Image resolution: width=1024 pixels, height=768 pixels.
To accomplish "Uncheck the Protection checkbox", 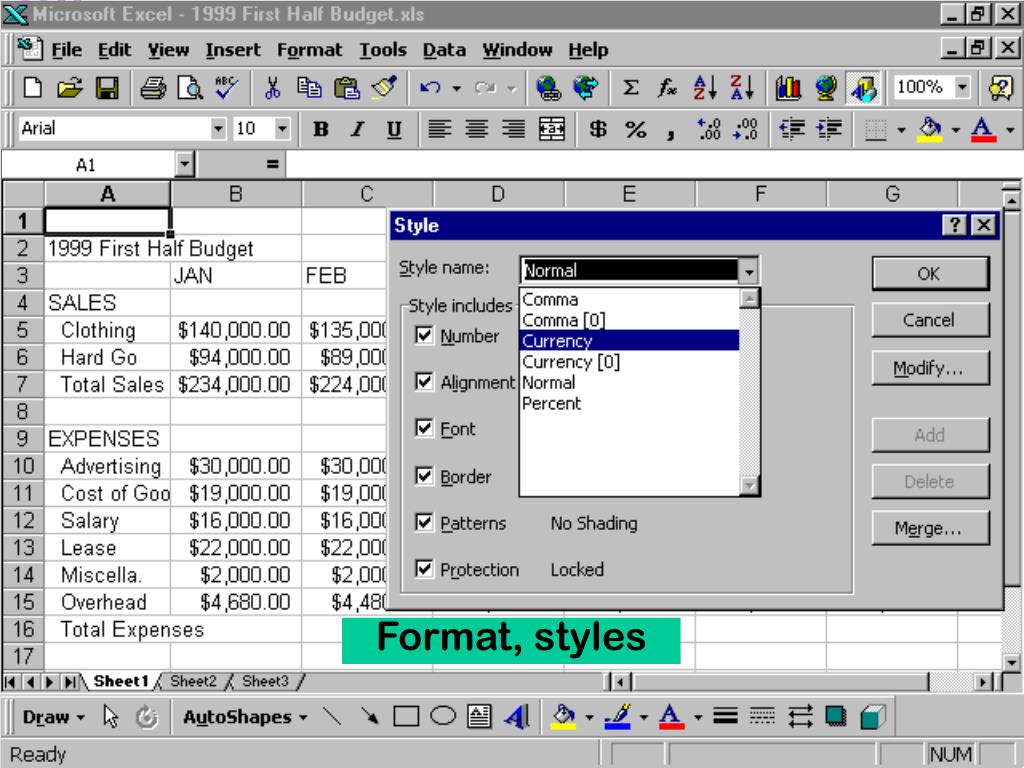I will (x=424, y=569).
